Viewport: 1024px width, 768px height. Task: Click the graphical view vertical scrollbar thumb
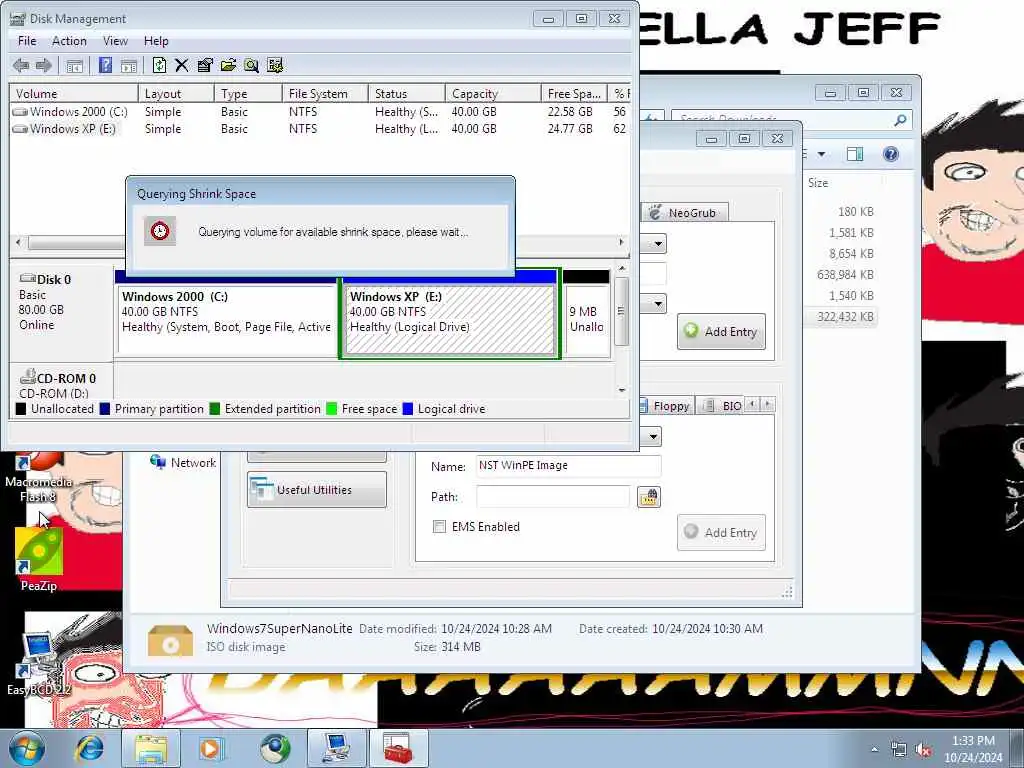coord(622,312)
